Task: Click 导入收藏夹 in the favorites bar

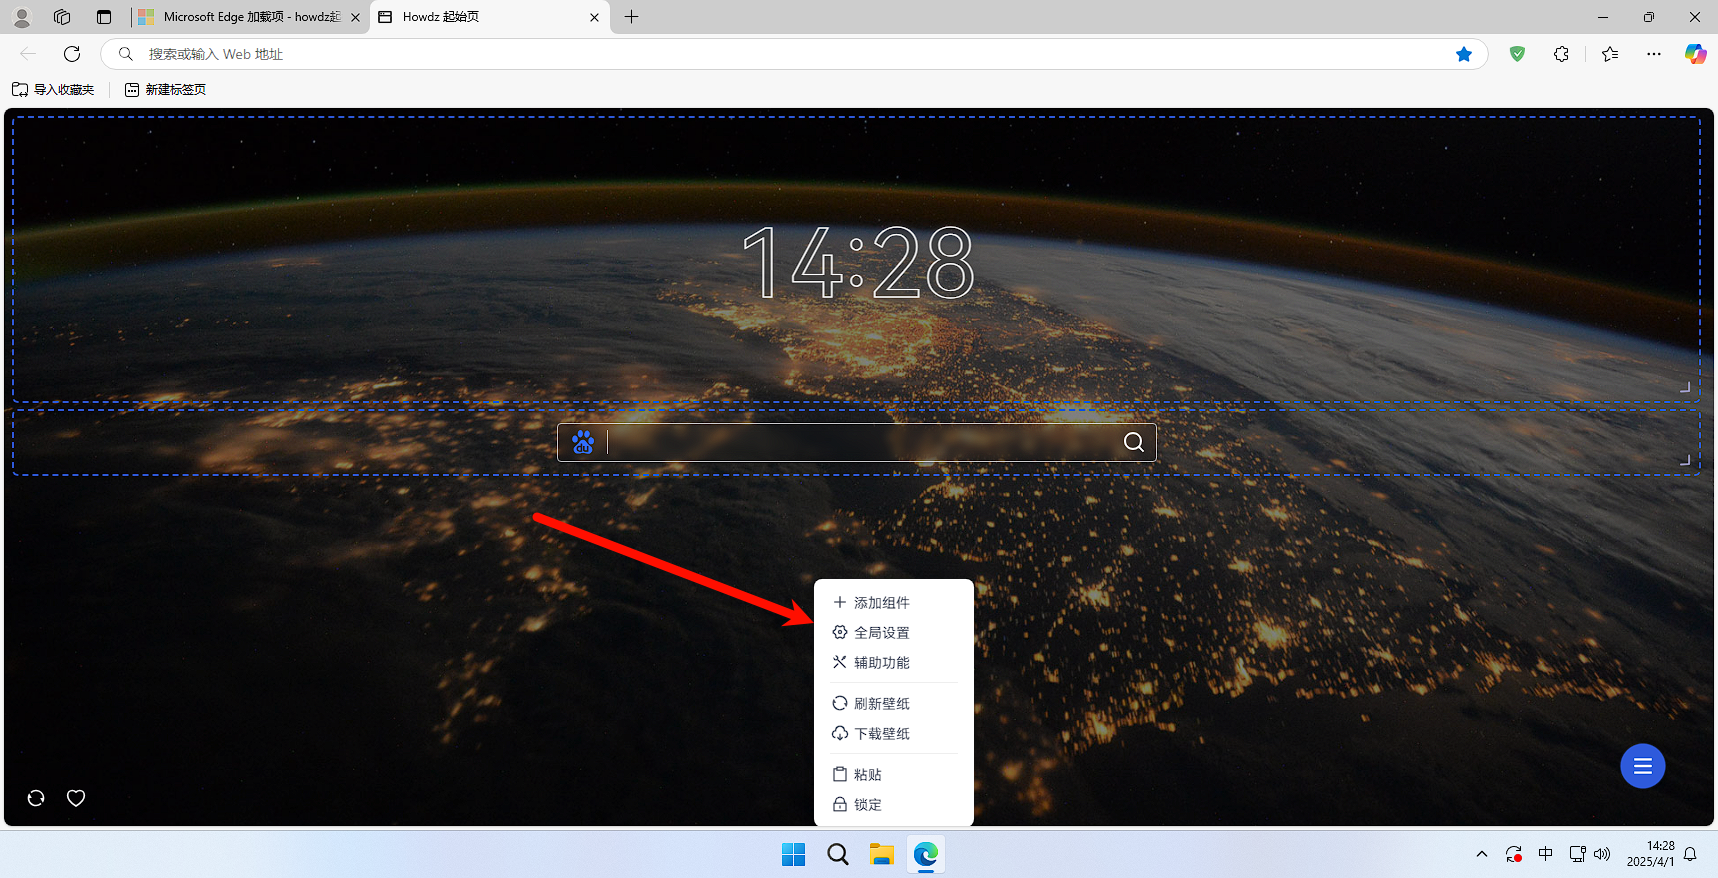Action: pyautogui.click(x=53, y=89)
